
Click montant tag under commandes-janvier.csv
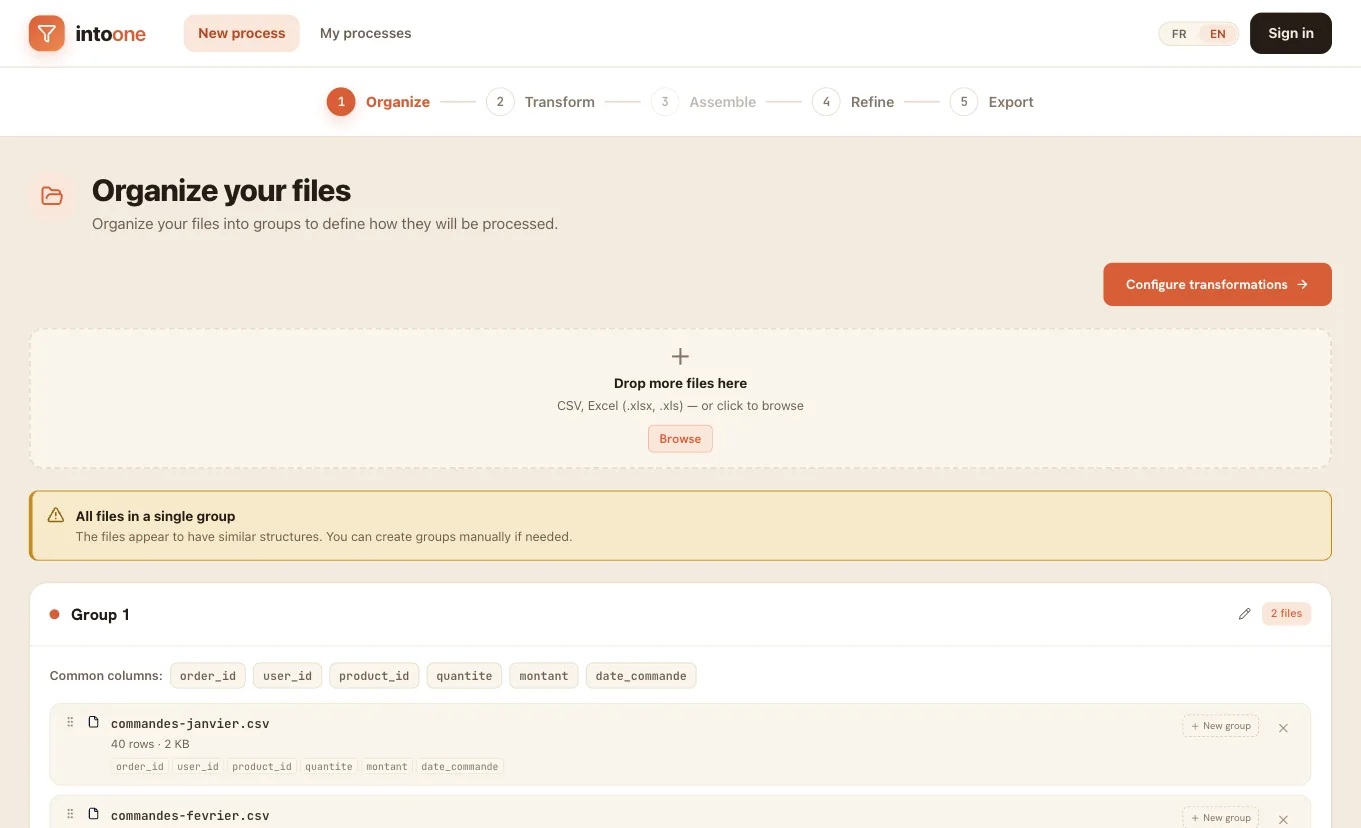coord(386,767)
